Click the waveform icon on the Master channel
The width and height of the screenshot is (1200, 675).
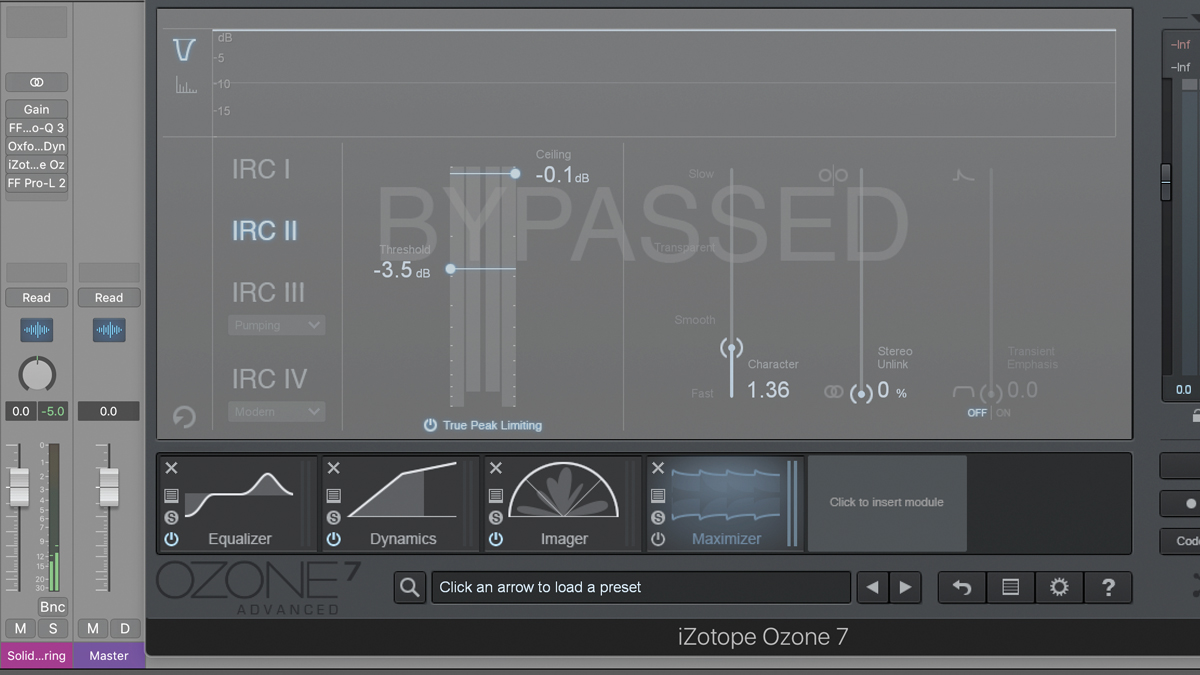point(109,329)
